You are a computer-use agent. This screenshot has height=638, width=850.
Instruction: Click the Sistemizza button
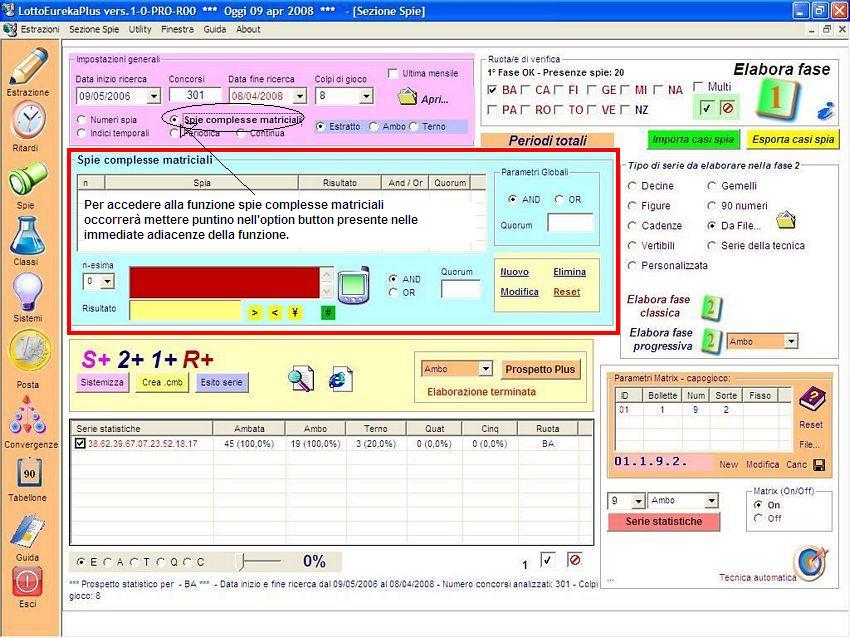(102, 382)
